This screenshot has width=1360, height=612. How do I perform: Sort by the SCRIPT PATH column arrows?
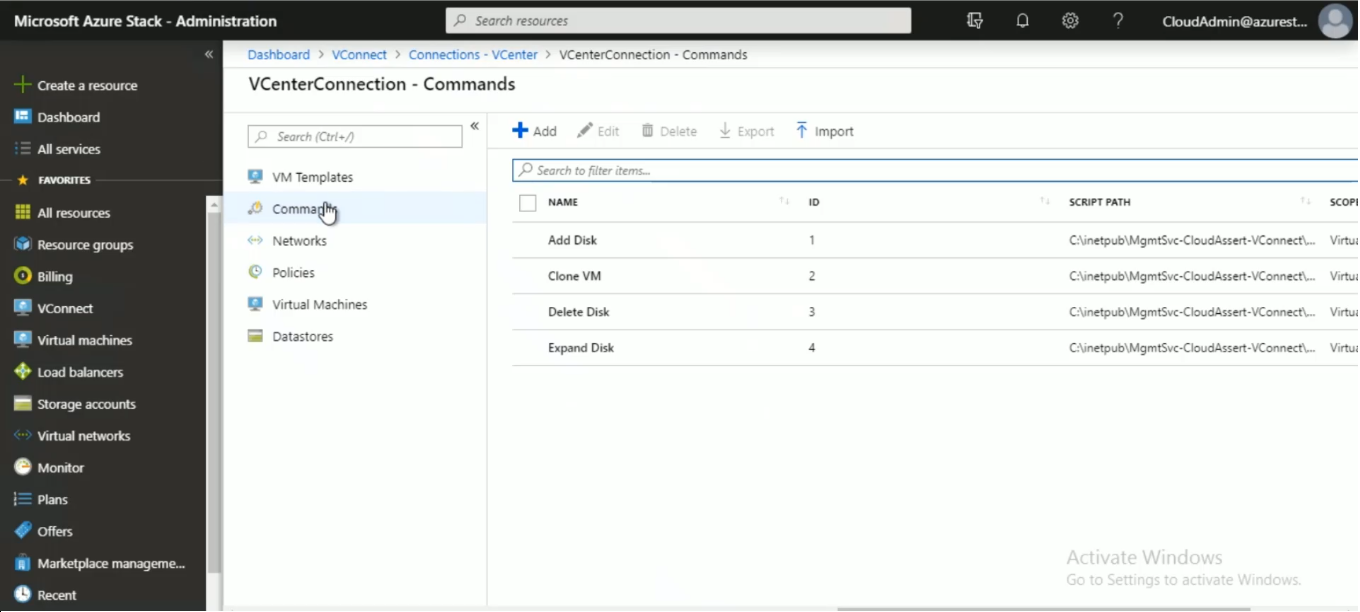coord(1305,202)
